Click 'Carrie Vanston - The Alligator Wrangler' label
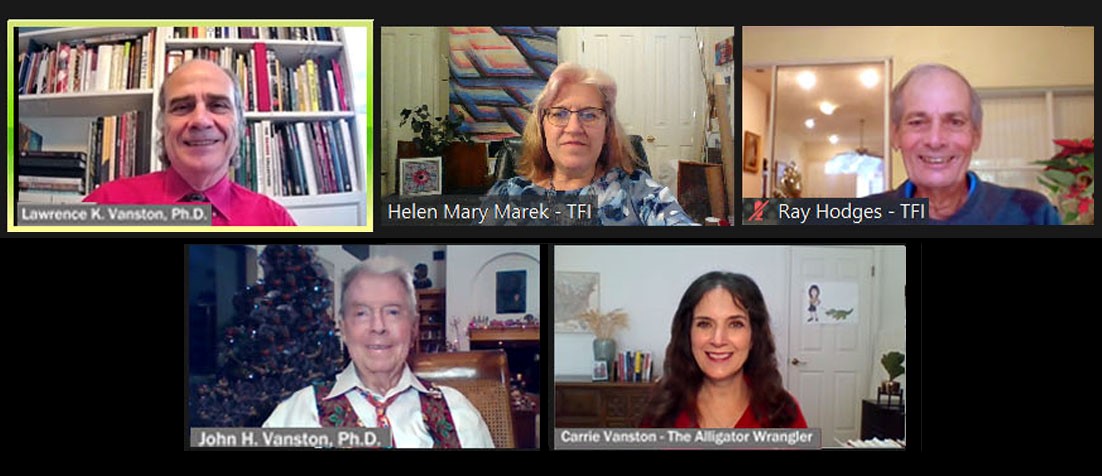 [x=688, y=437]
